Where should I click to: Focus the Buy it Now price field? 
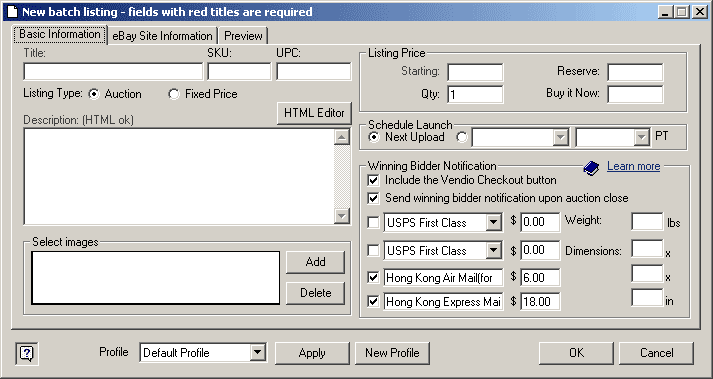tap(635, 95)
